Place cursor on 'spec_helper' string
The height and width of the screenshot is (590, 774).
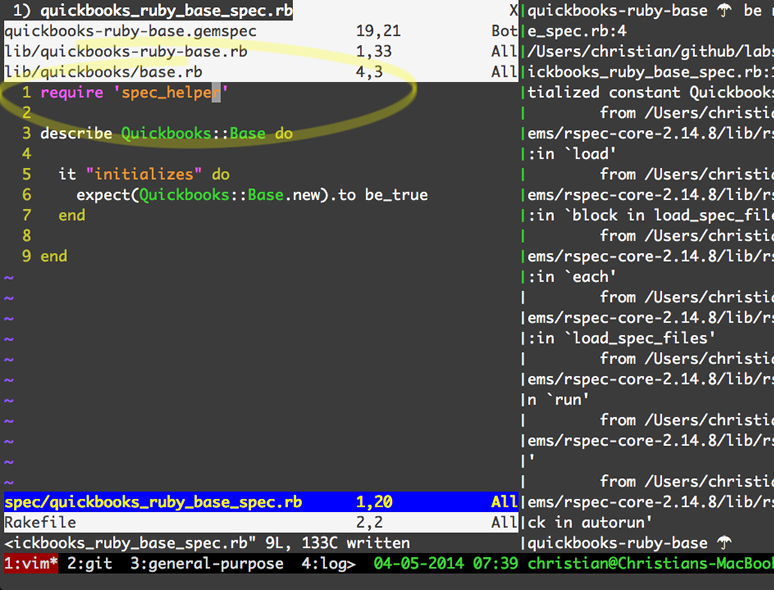point(171,93)
